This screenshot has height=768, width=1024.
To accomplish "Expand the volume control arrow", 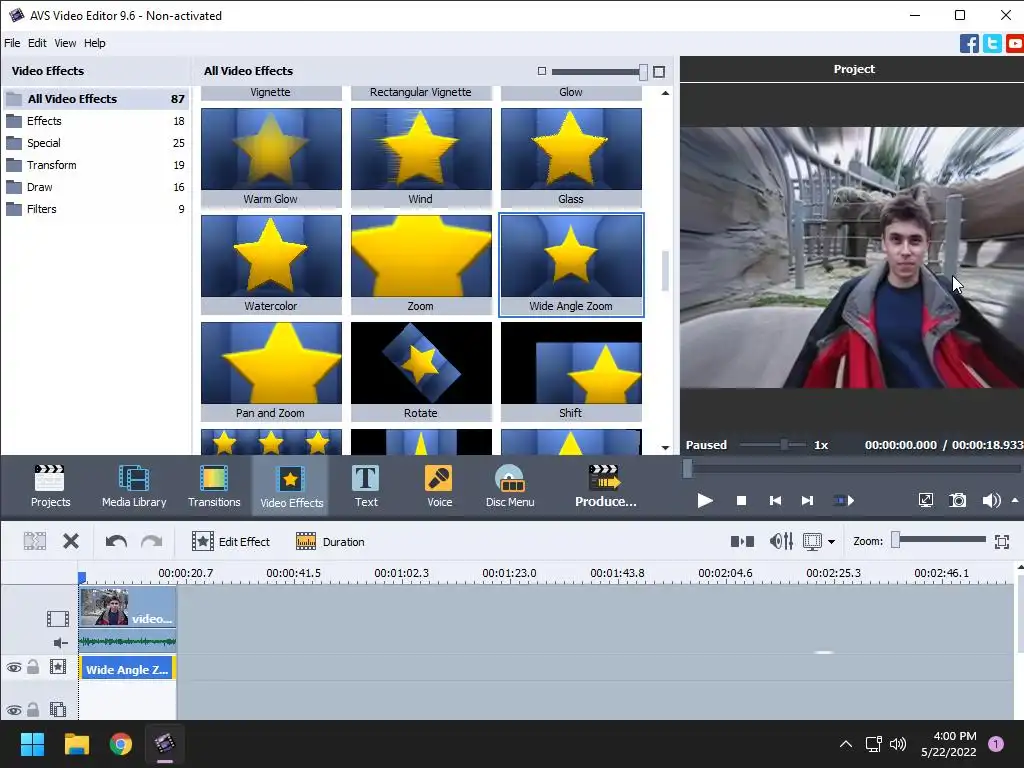I will click(x=1015, y=500).
